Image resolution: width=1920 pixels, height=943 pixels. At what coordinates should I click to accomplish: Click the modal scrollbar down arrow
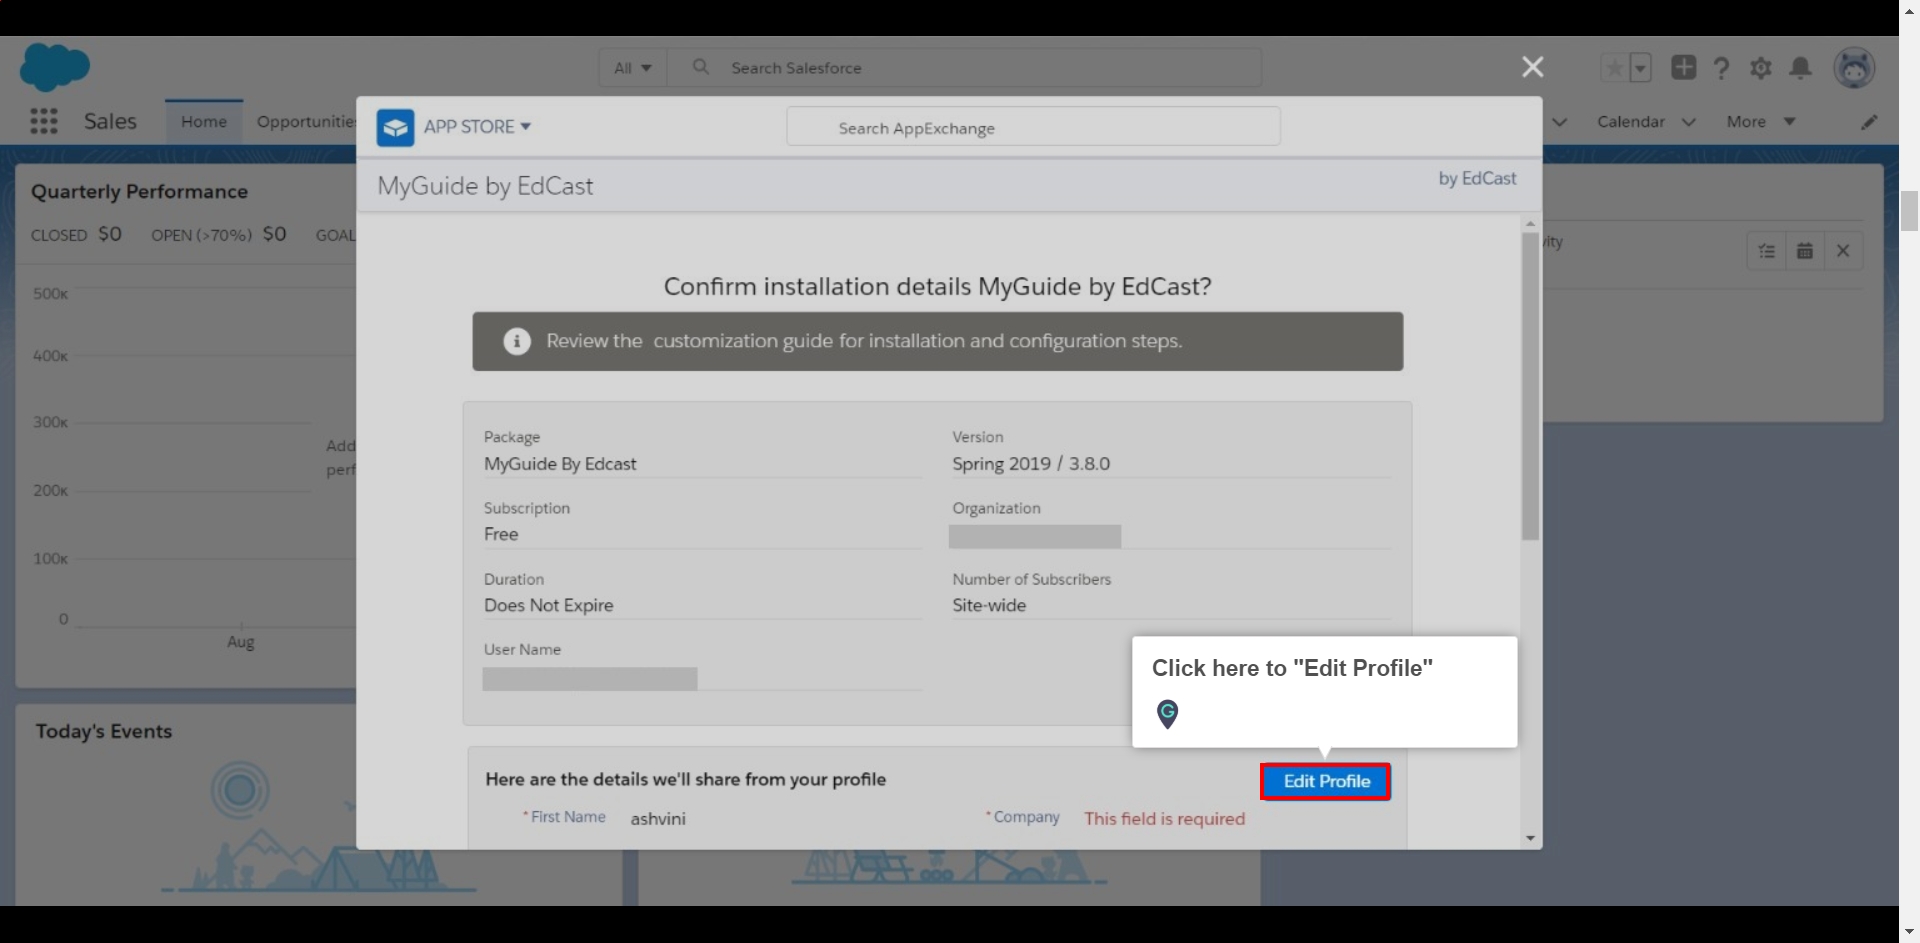tap(1530, 838)
